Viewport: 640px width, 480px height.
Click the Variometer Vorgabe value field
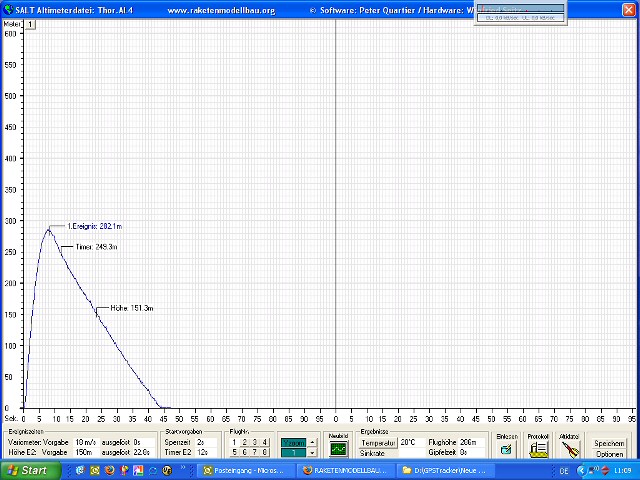tap(86, 441)
